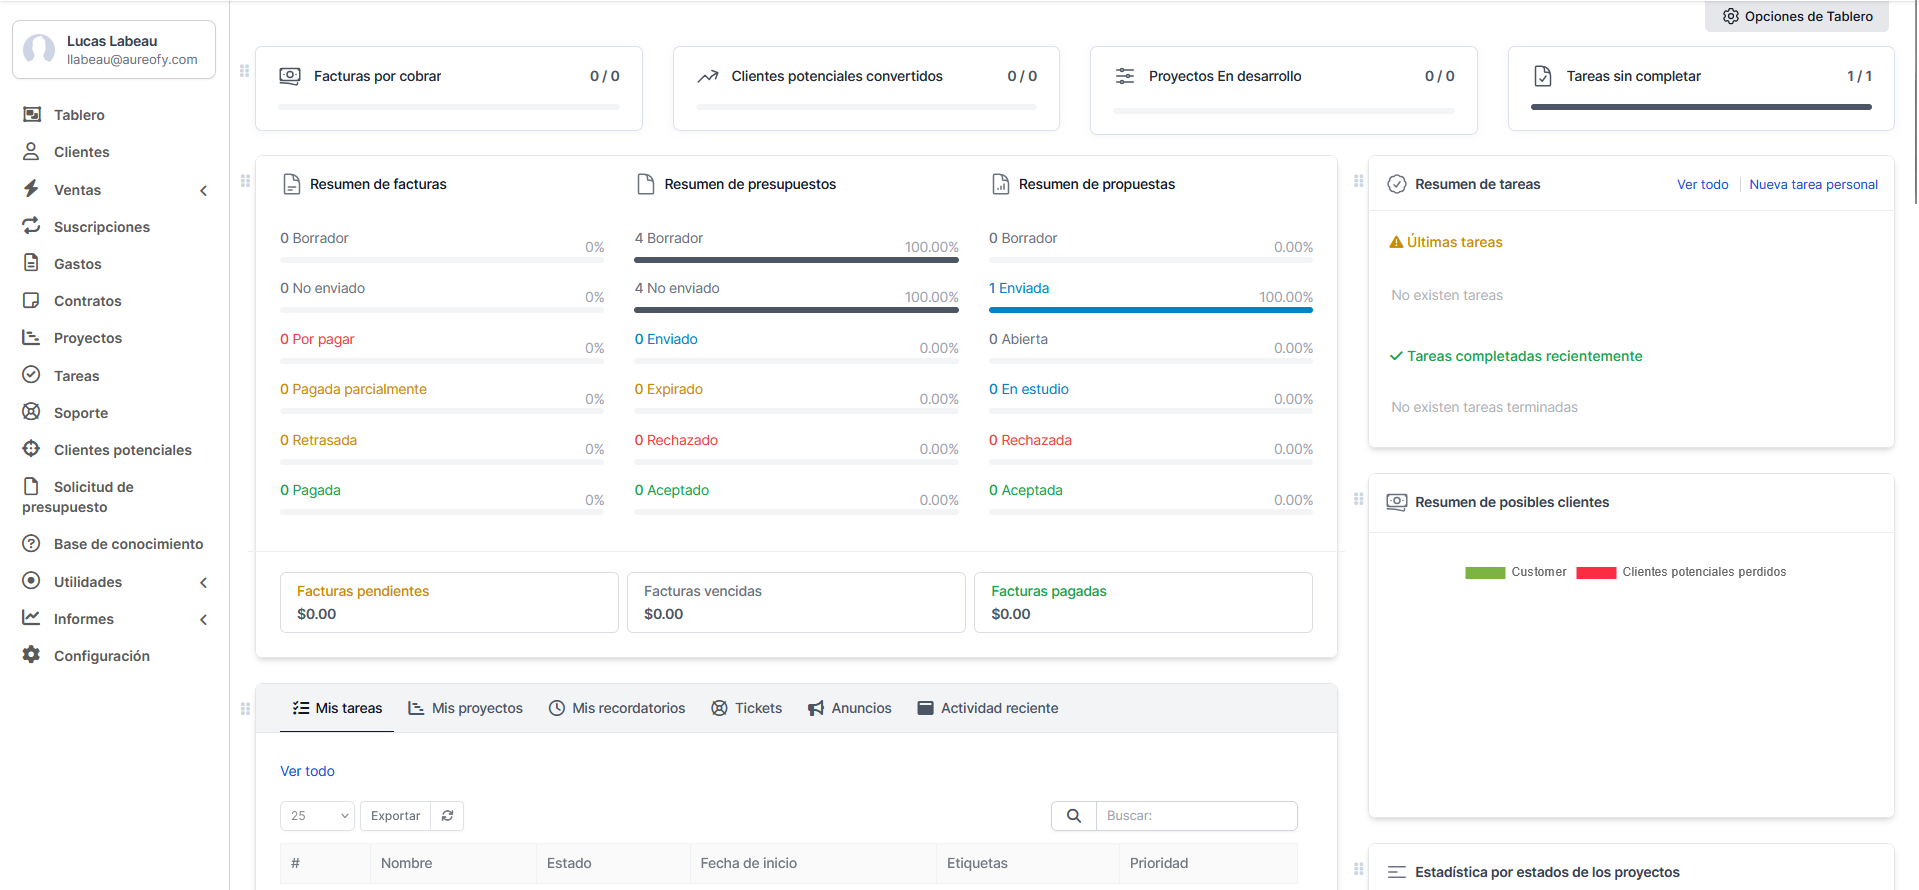
Task: Click Nueva tarea personal link
Action: click(x=1813, y=184)
